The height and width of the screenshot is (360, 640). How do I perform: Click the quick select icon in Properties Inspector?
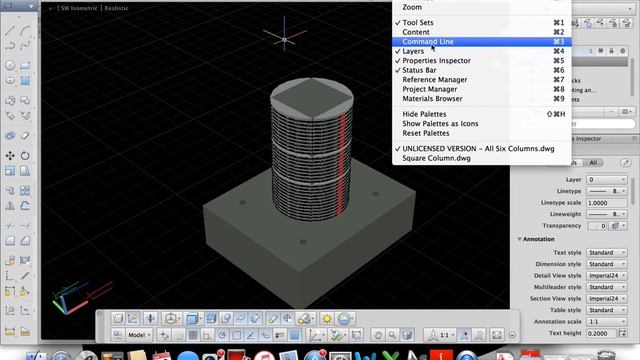coord(625,163)
